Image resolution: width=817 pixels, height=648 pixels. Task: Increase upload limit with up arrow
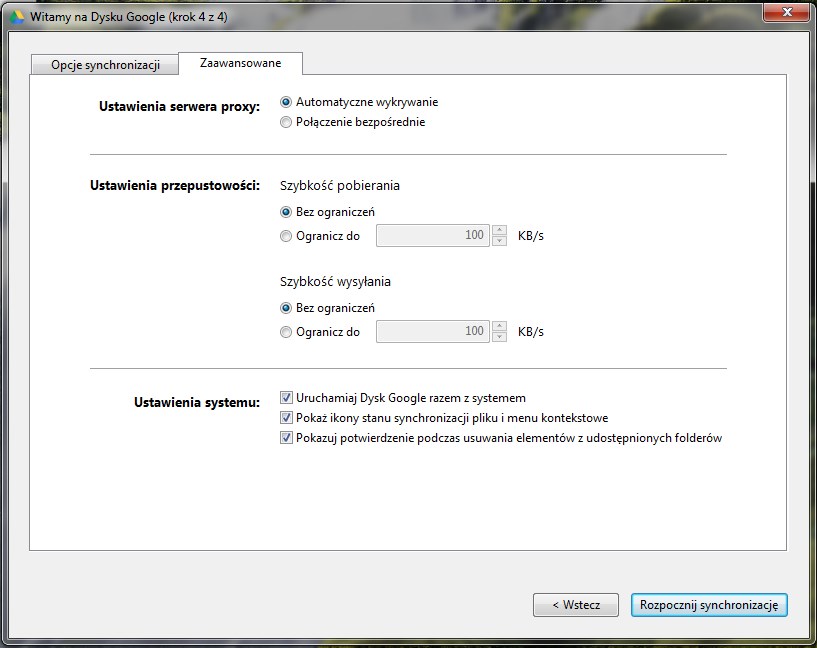click(499, 326)
